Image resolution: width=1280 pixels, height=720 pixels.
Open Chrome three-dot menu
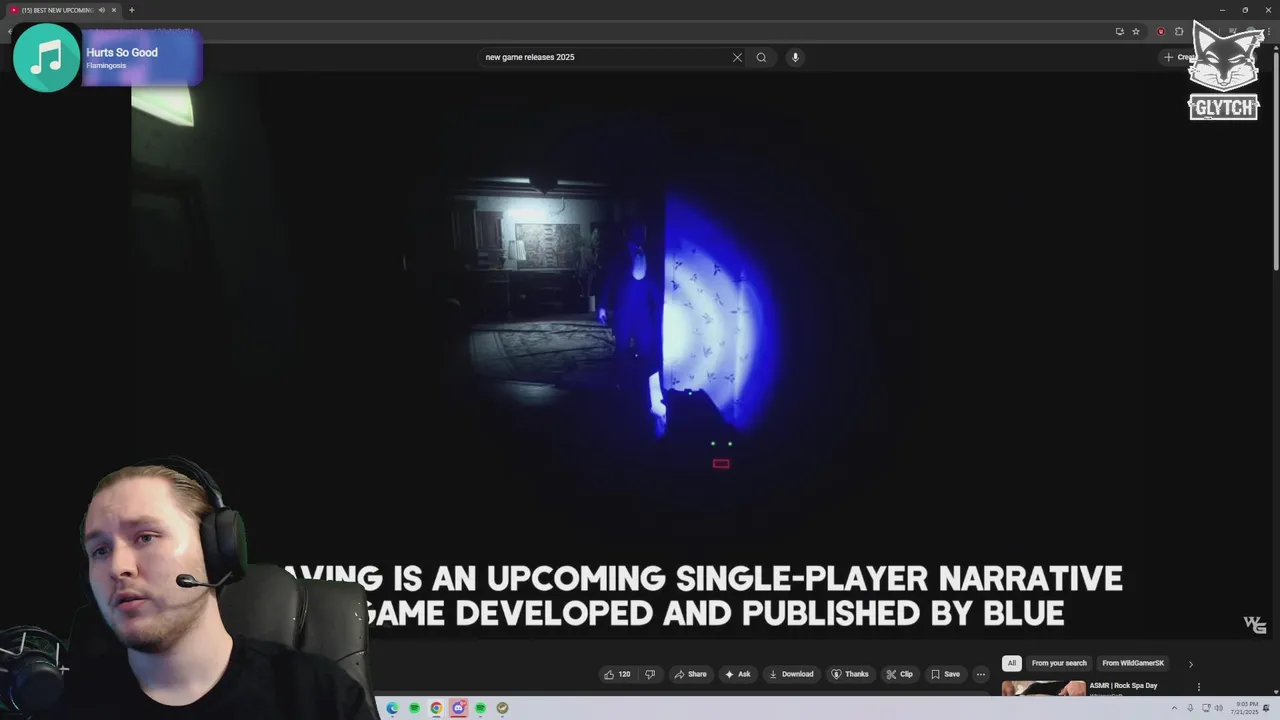coord(1268,31)
